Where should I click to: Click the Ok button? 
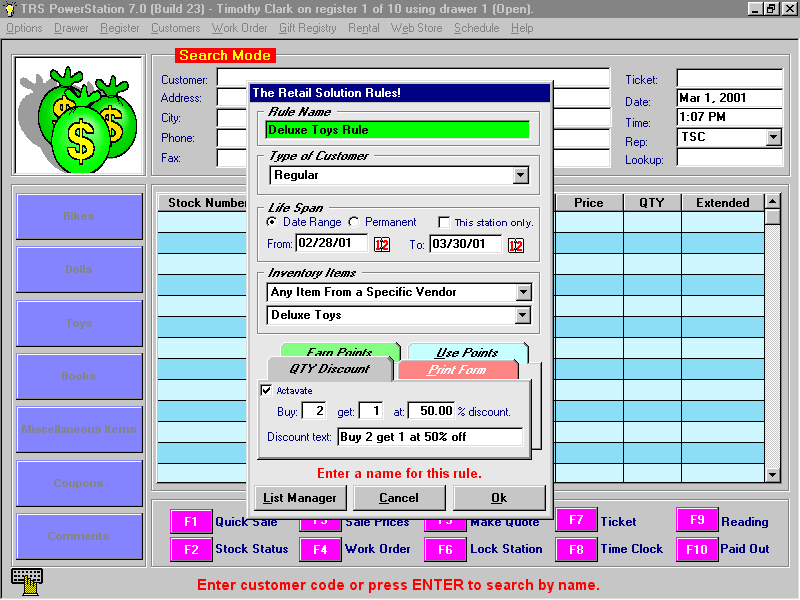[499, 498]
